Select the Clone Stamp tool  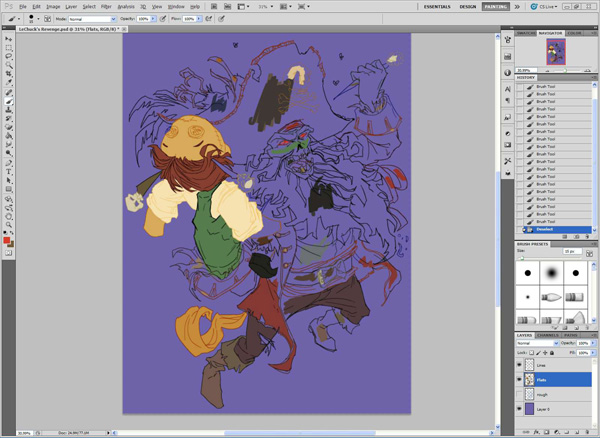tap(8, 110)
